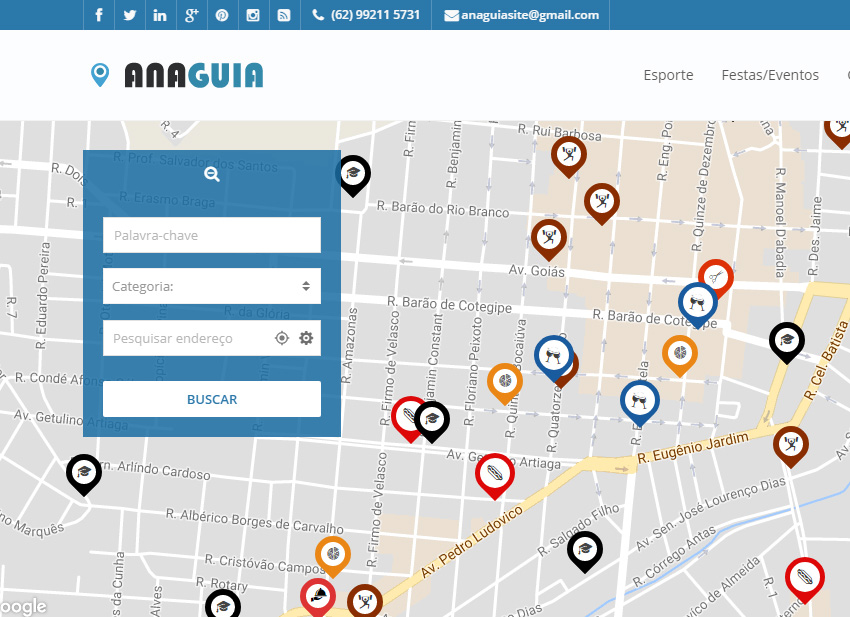850x617 pixels.
Task: Click the phone number (62) 99211 5731
Action: [366, 15]
